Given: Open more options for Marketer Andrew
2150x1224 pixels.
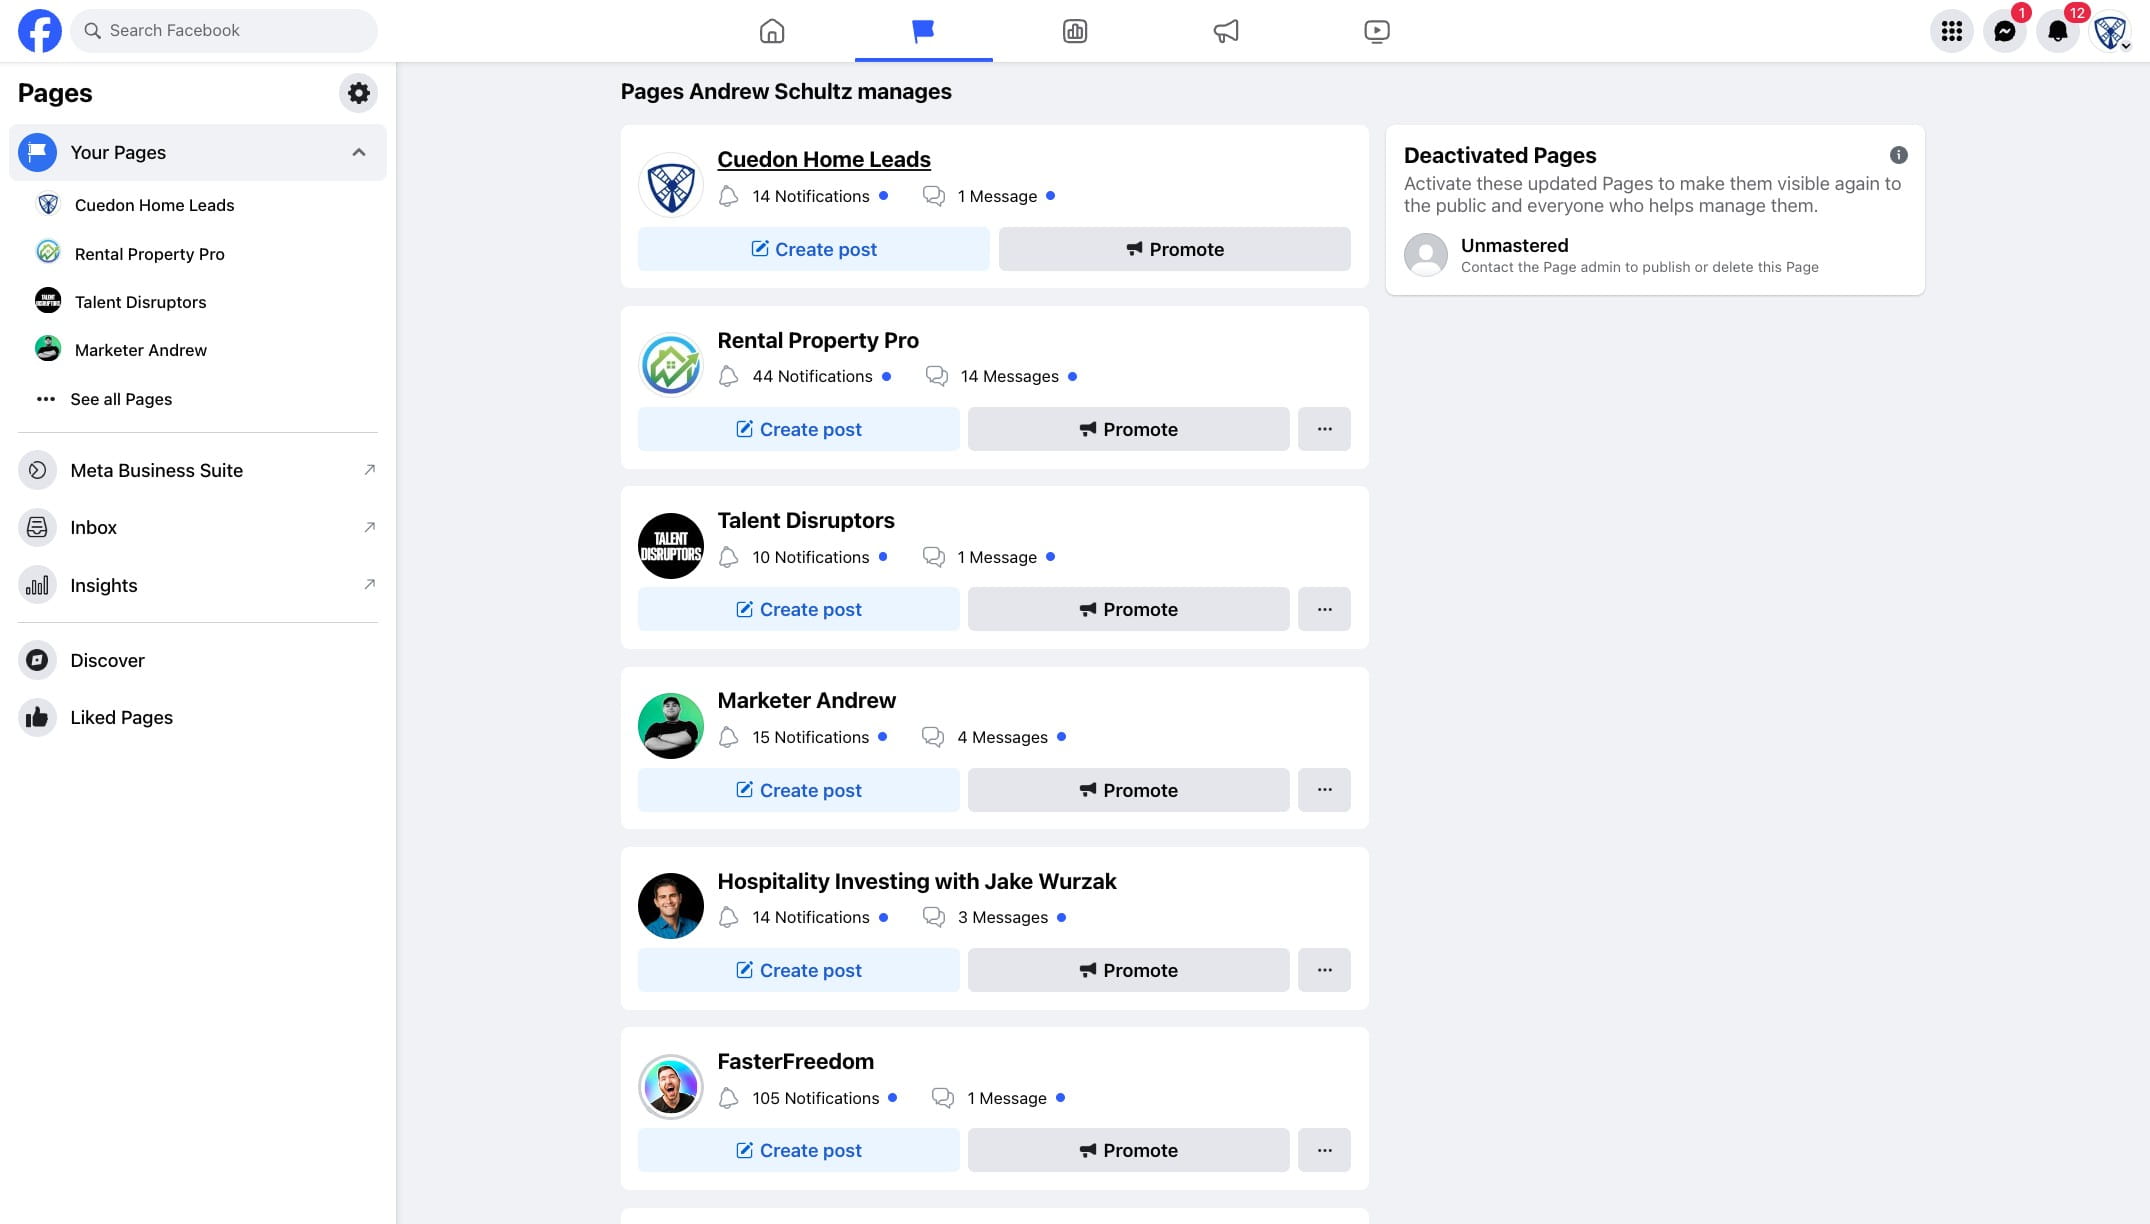Looking at the screenshot, I should (1325, 790).
